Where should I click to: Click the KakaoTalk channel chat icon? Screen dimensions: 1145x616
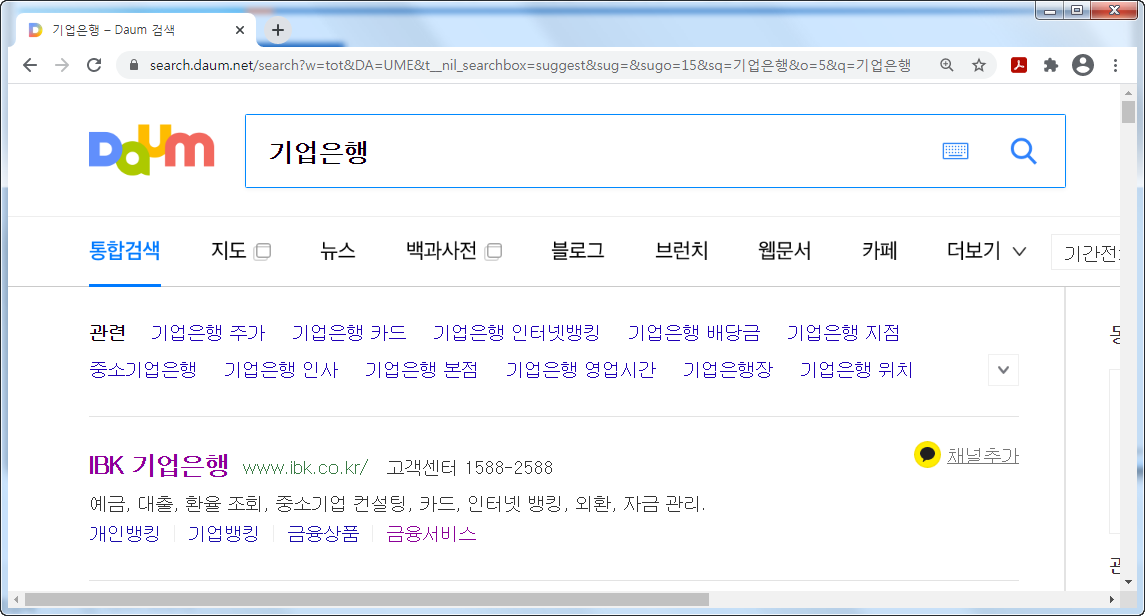[927, 455]
